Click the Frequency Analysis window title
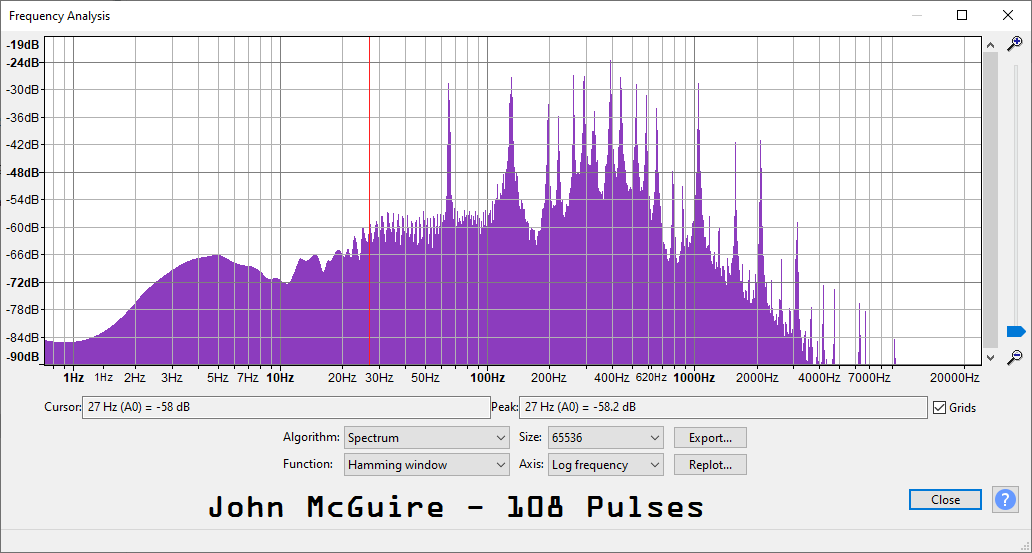The width and height of the screenshot is (1032, 553). [59, 16]
